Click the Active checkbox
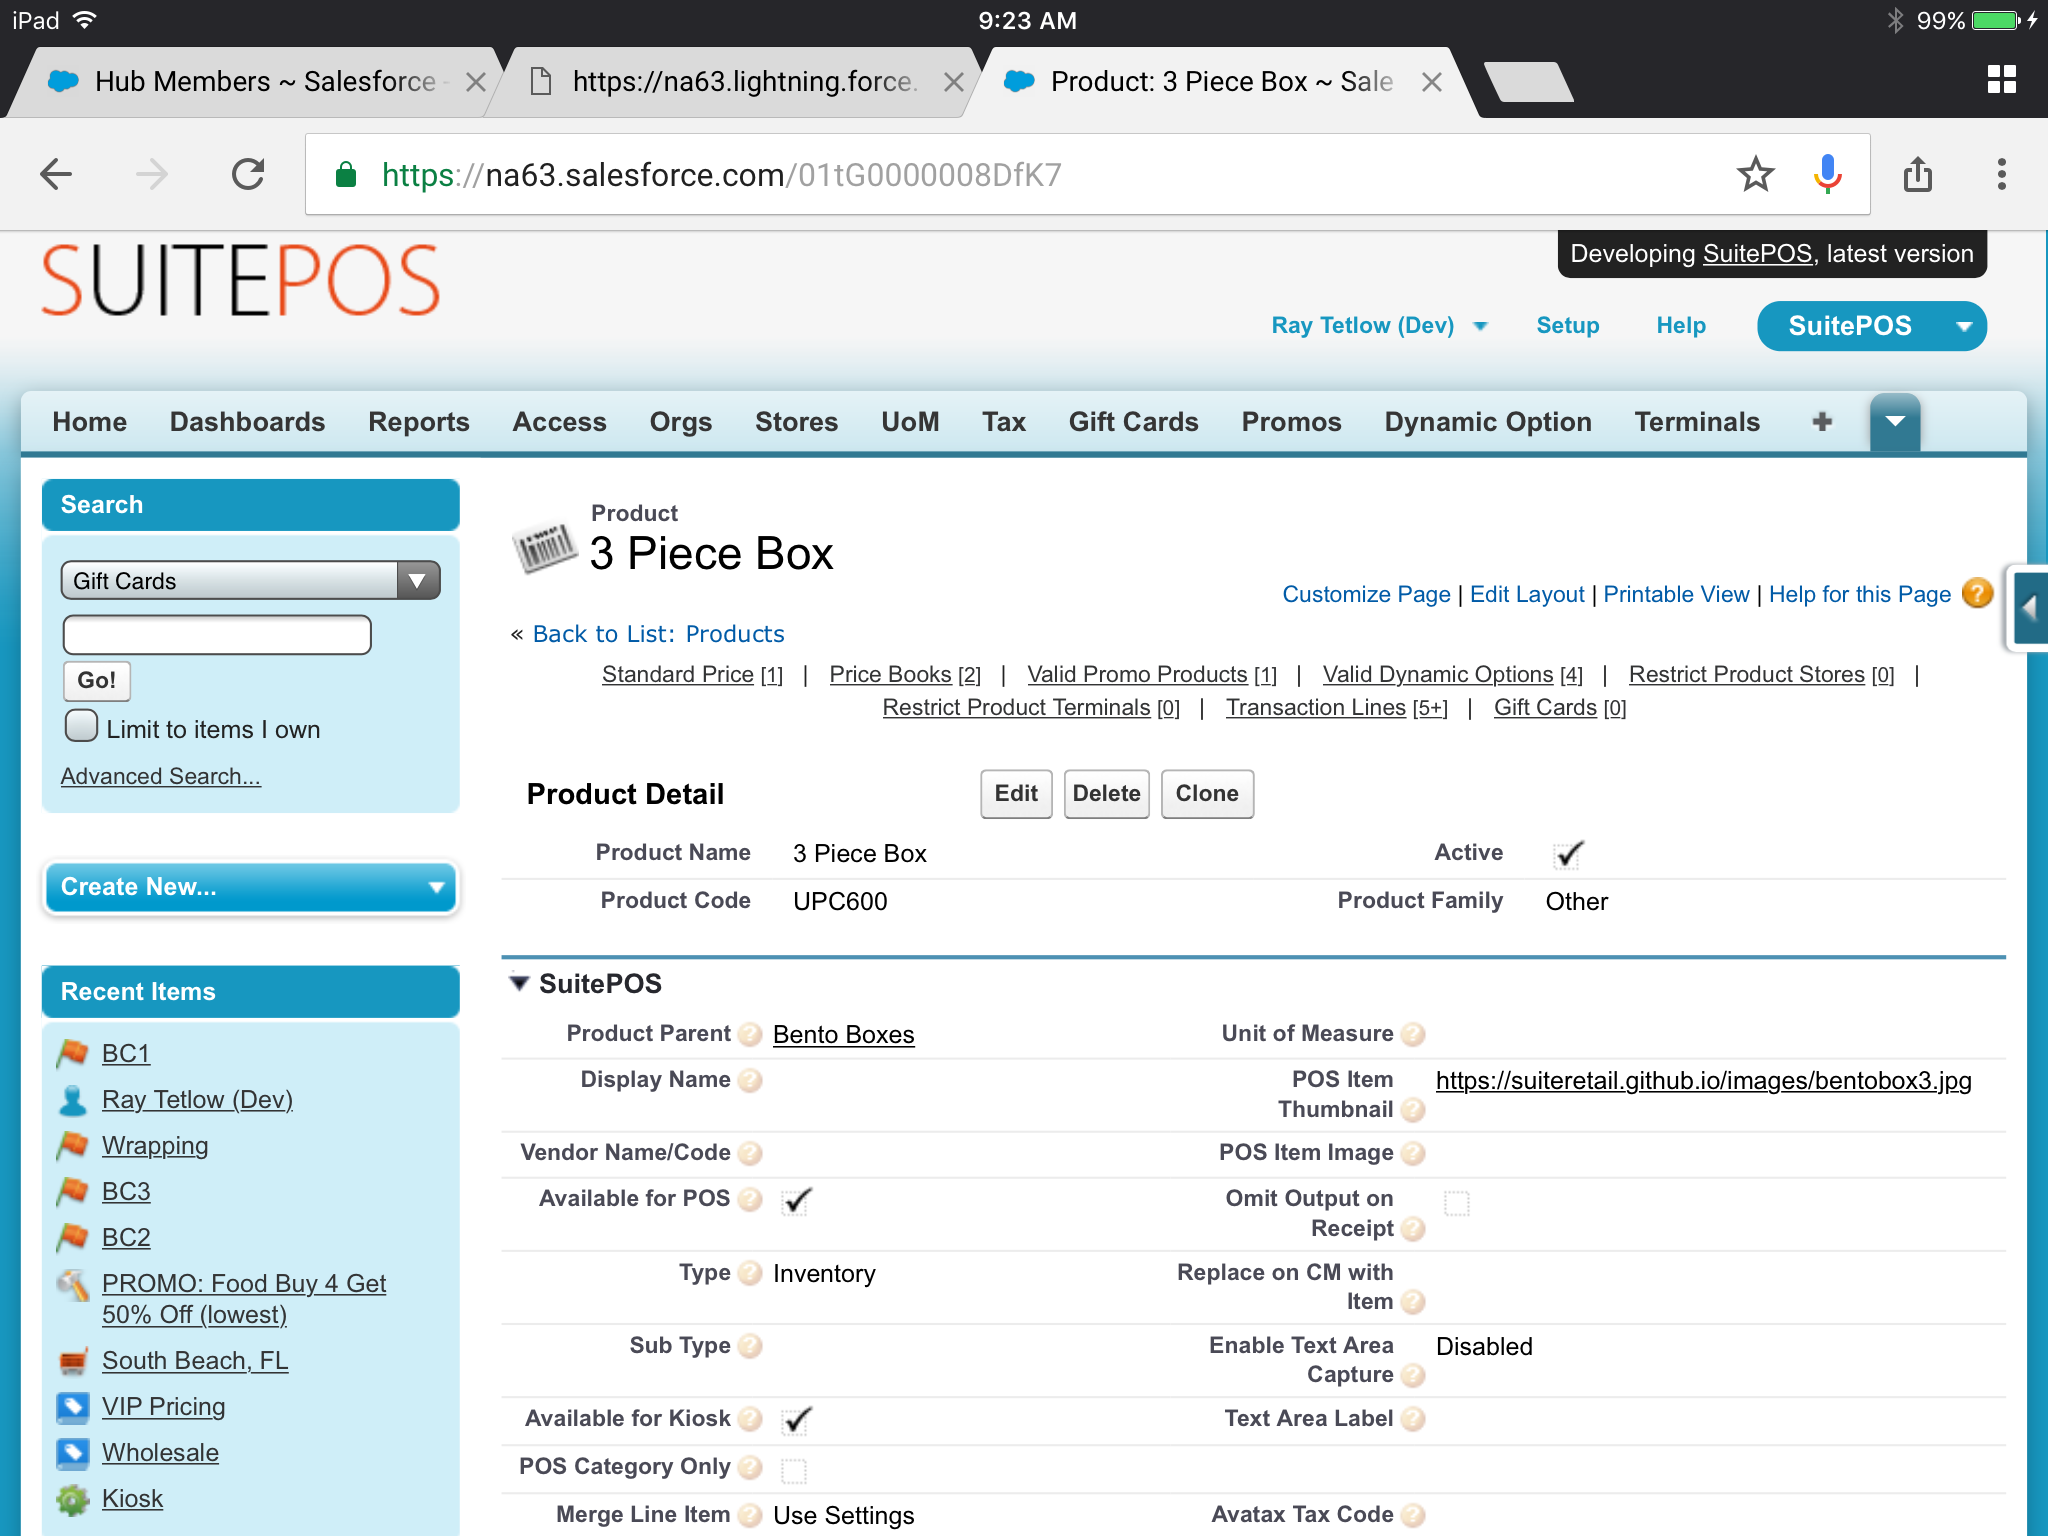The width and height of the screenshot is (2048, 1536). 1569,854
